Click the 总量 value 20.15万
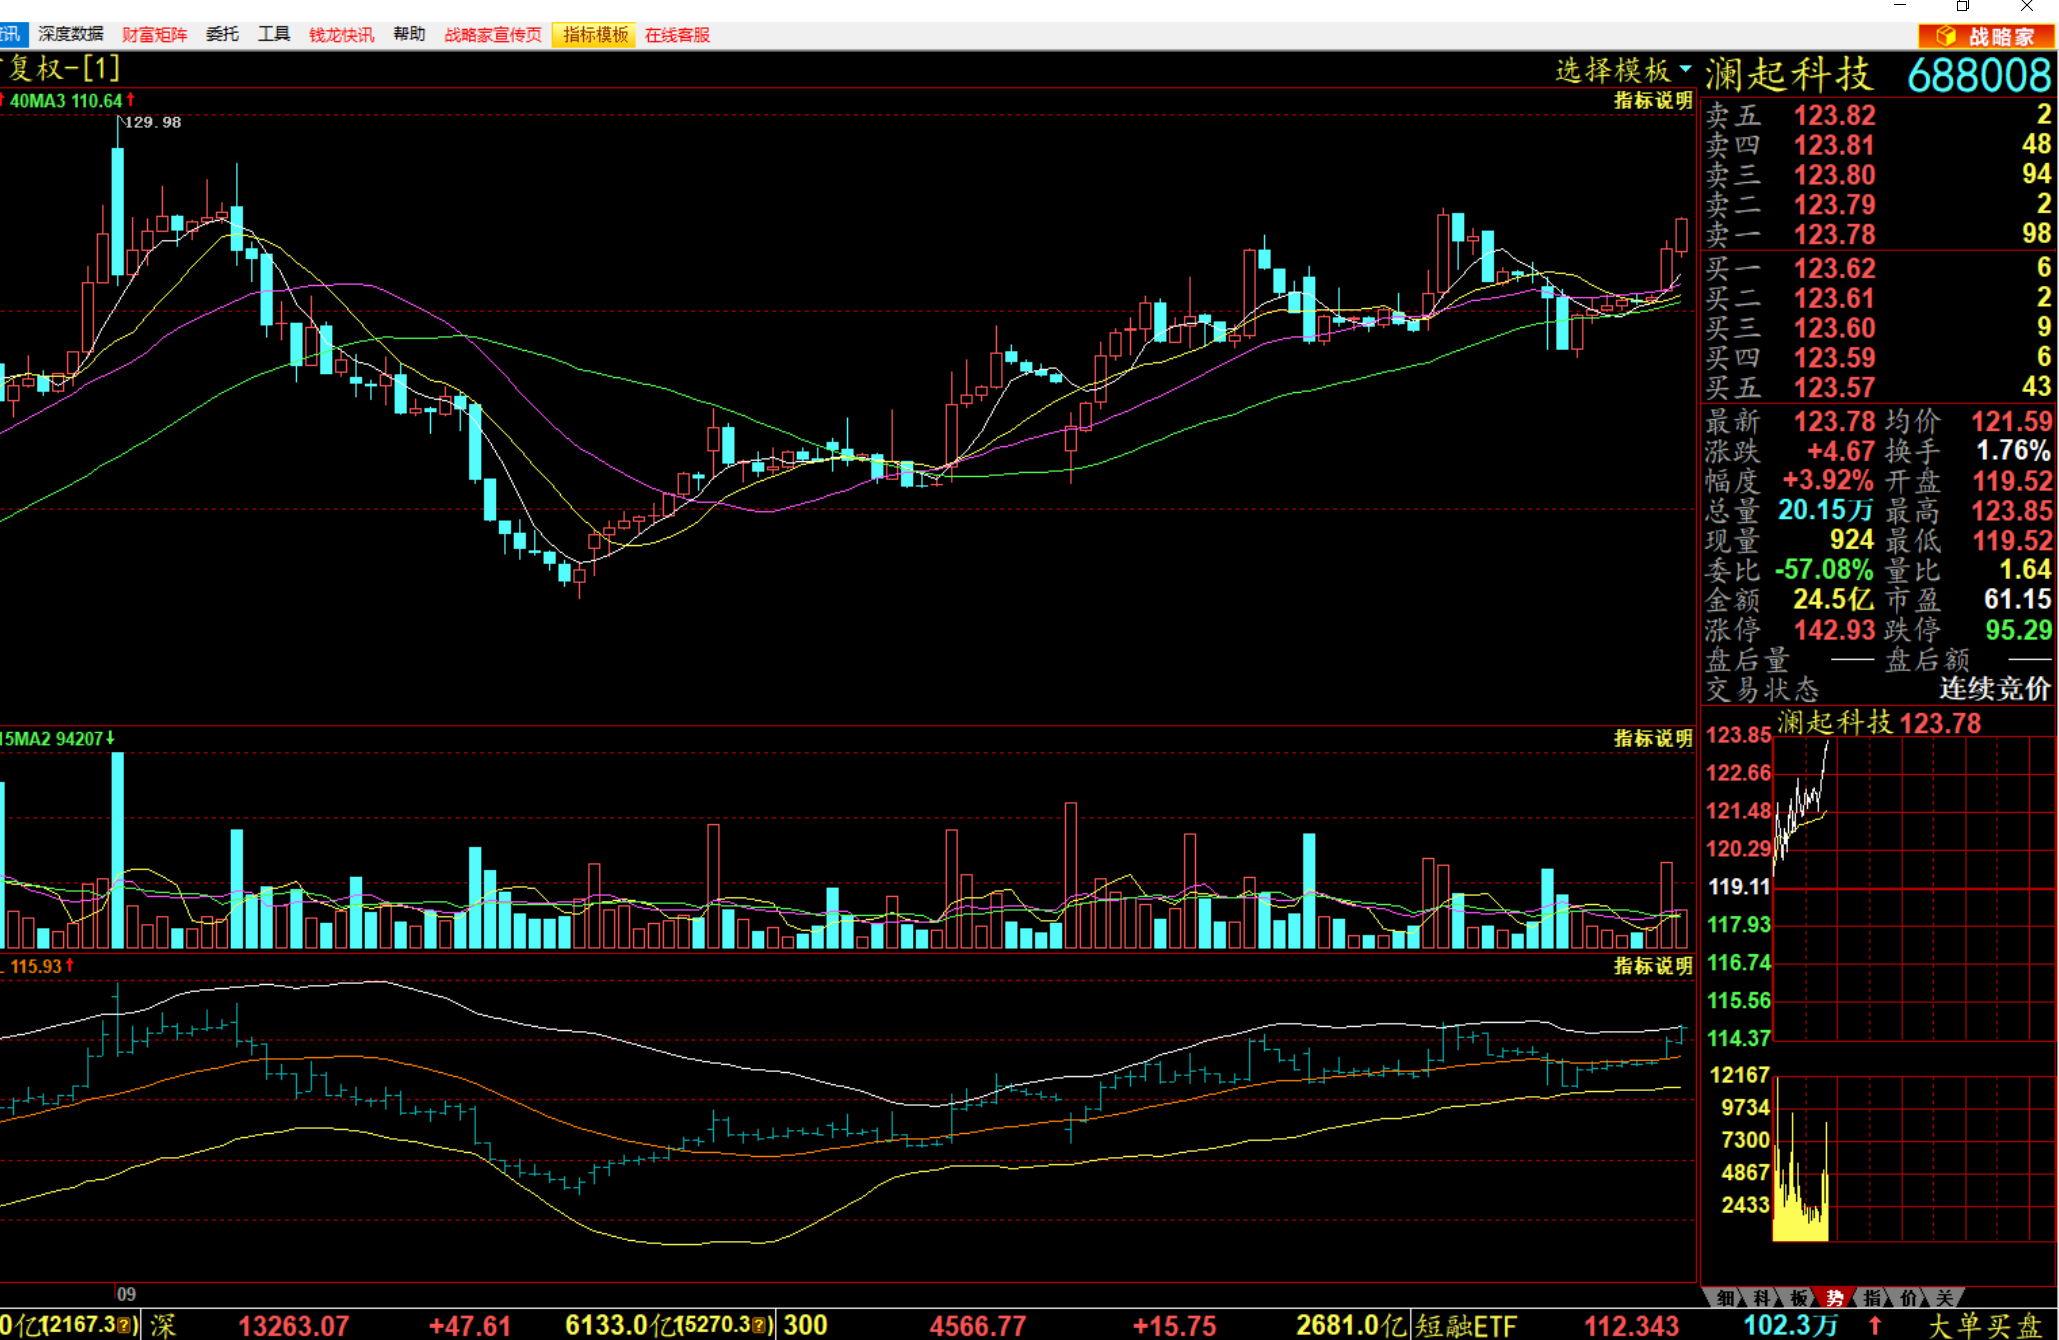 [x=1825, y=510]
